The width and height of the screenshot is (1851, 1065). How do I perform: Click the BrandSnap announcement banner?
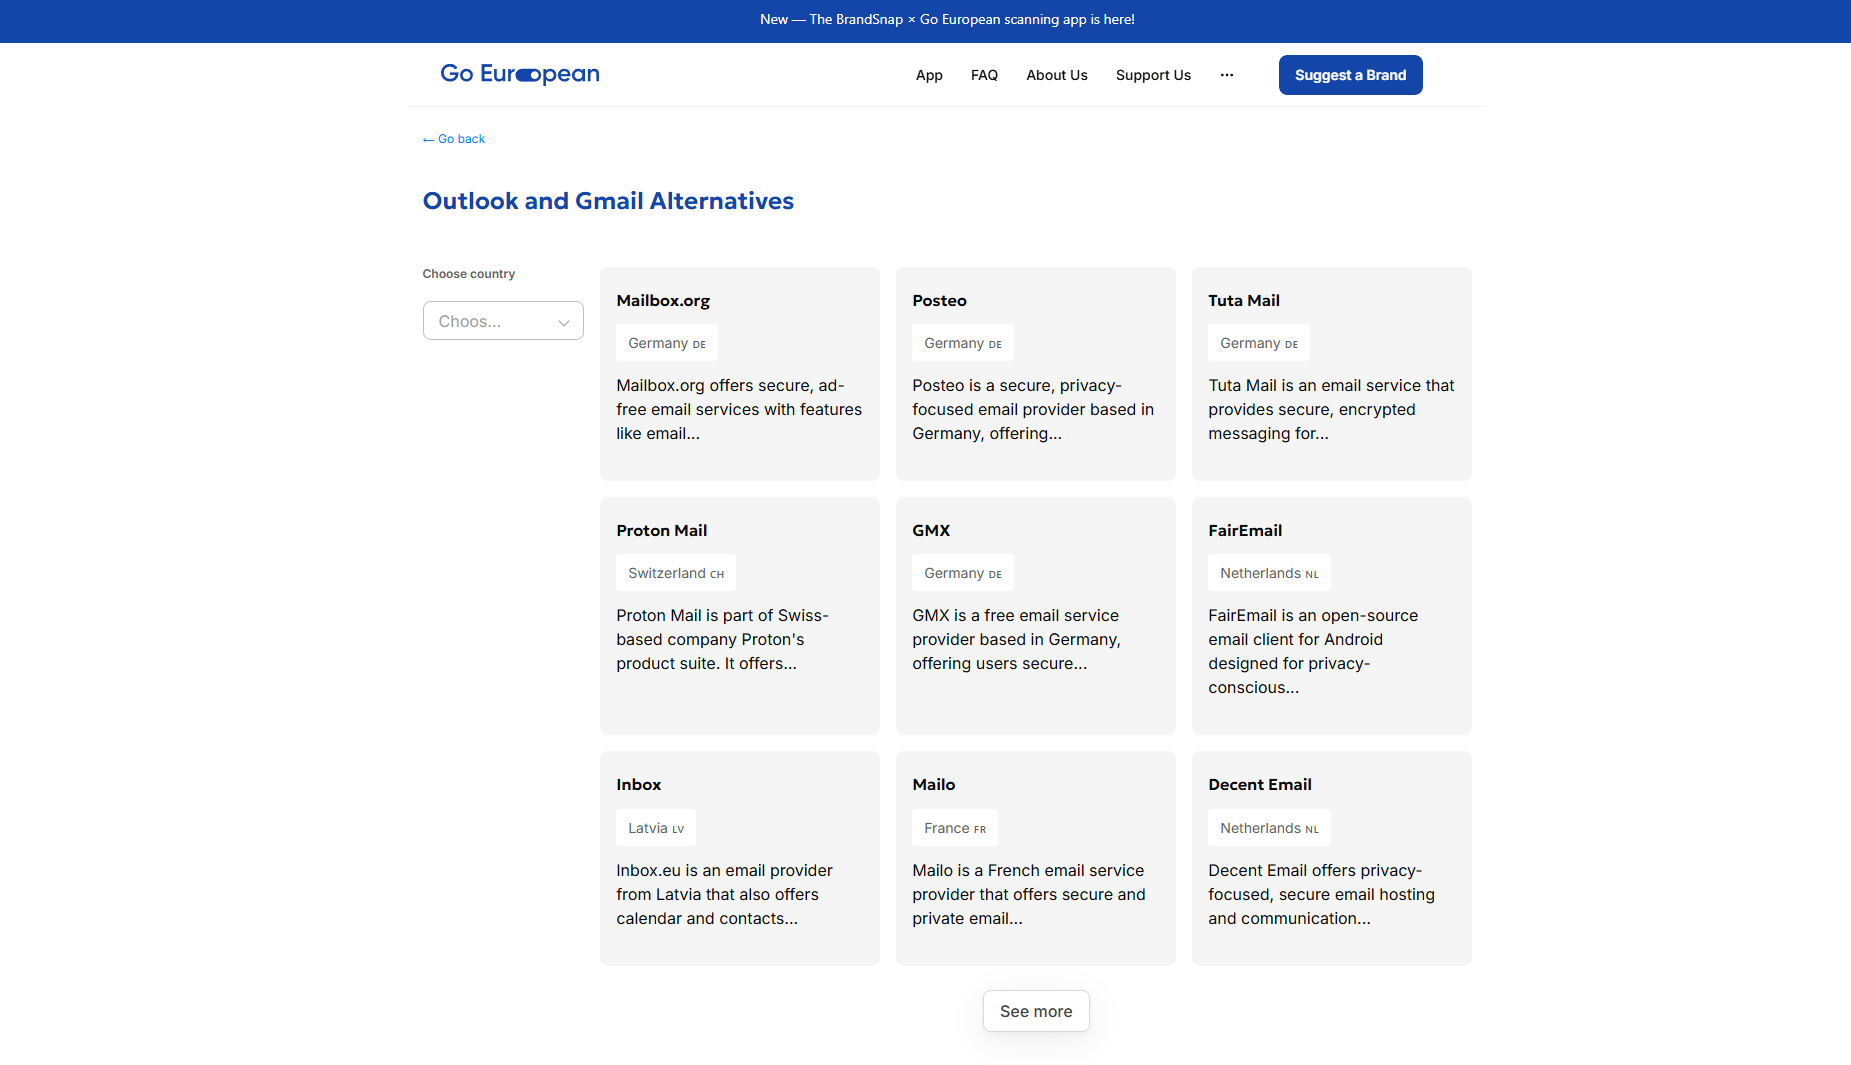pyautogui.click(x=947, y=19)
